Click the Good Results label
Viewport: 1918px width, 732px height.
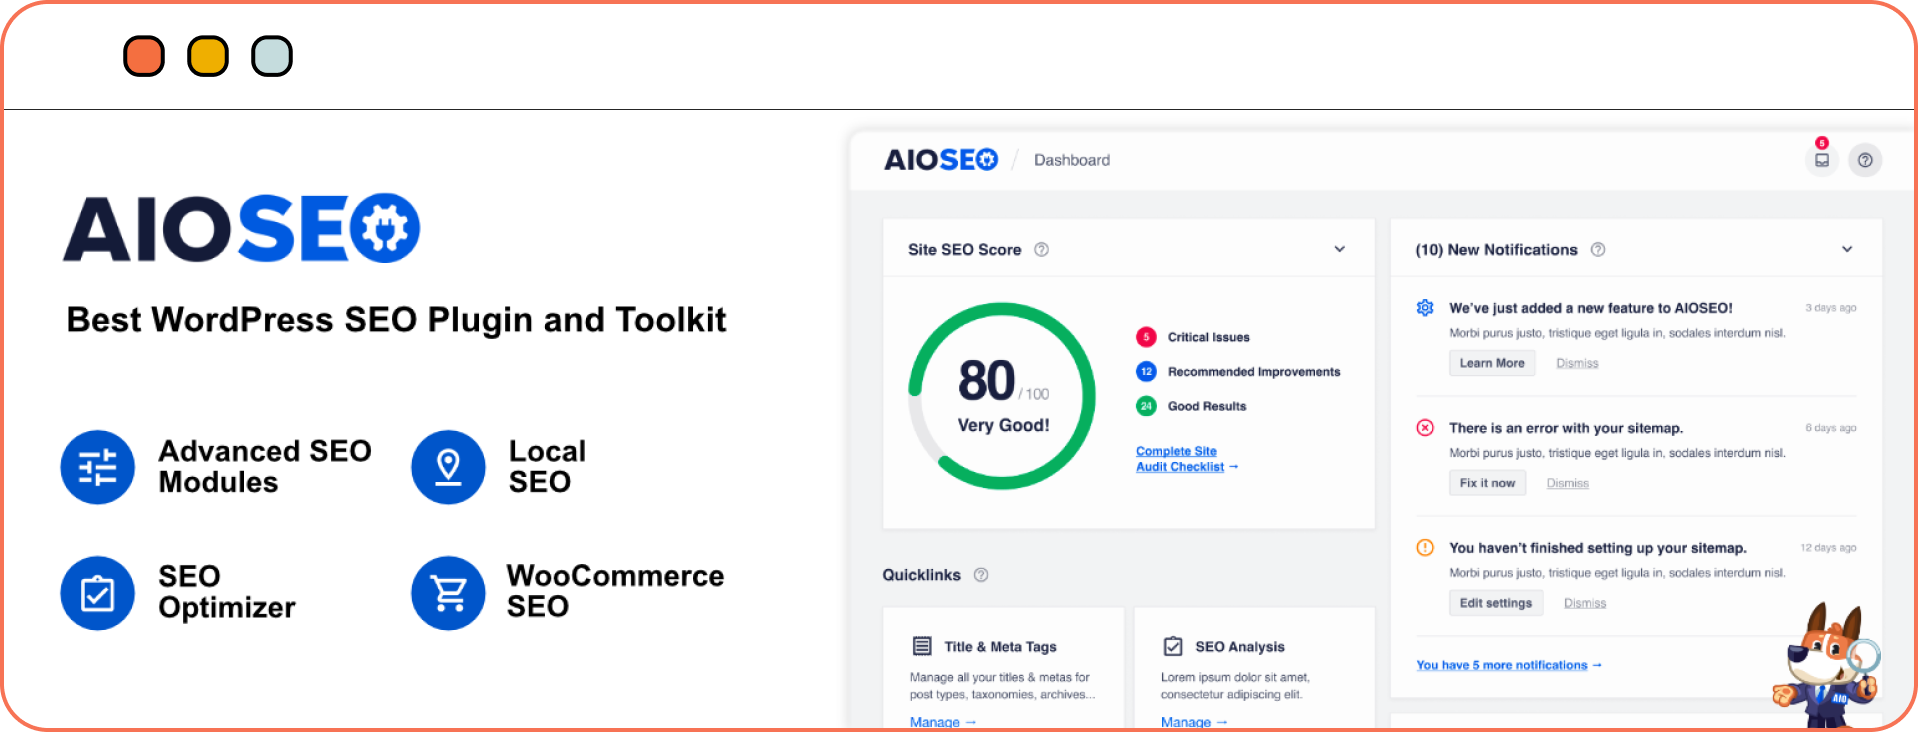tap(1207, 406)
